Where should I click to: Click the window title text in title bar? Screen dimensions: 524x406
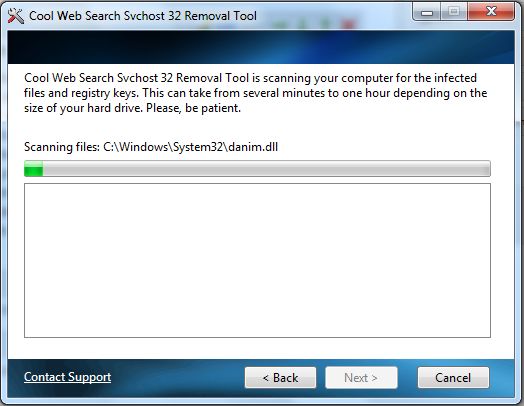[x=143, y=16]
